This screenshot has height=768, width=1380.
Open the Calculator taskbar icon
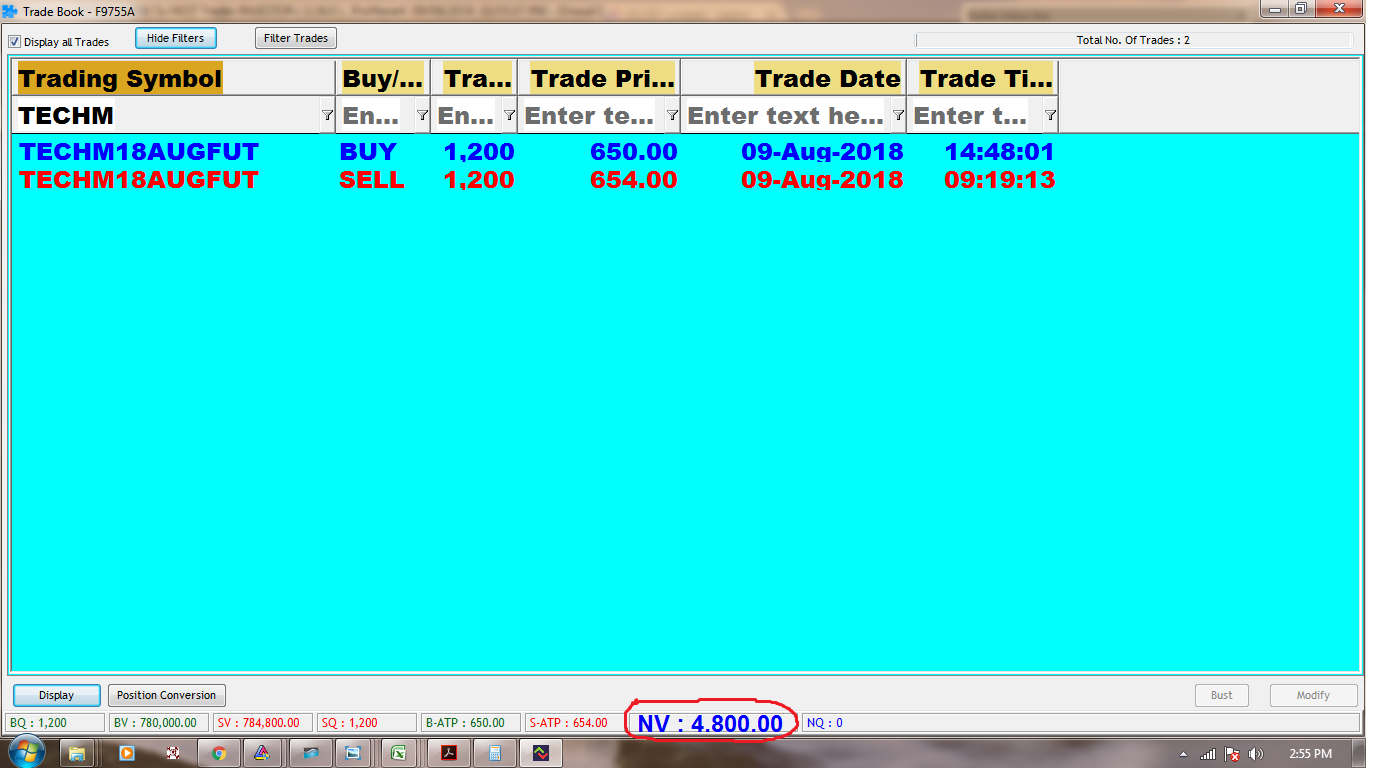[x=494, y=753]
